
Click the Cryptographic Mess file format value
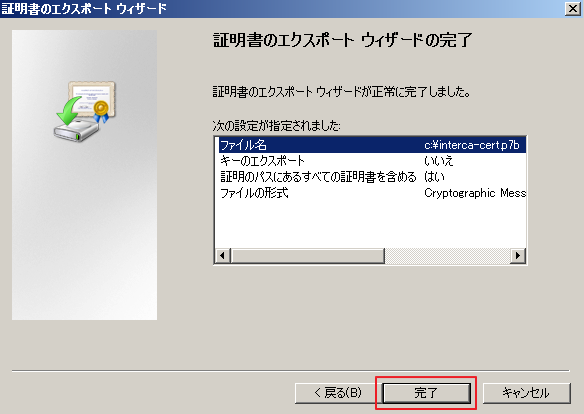(x=475, y=193)
